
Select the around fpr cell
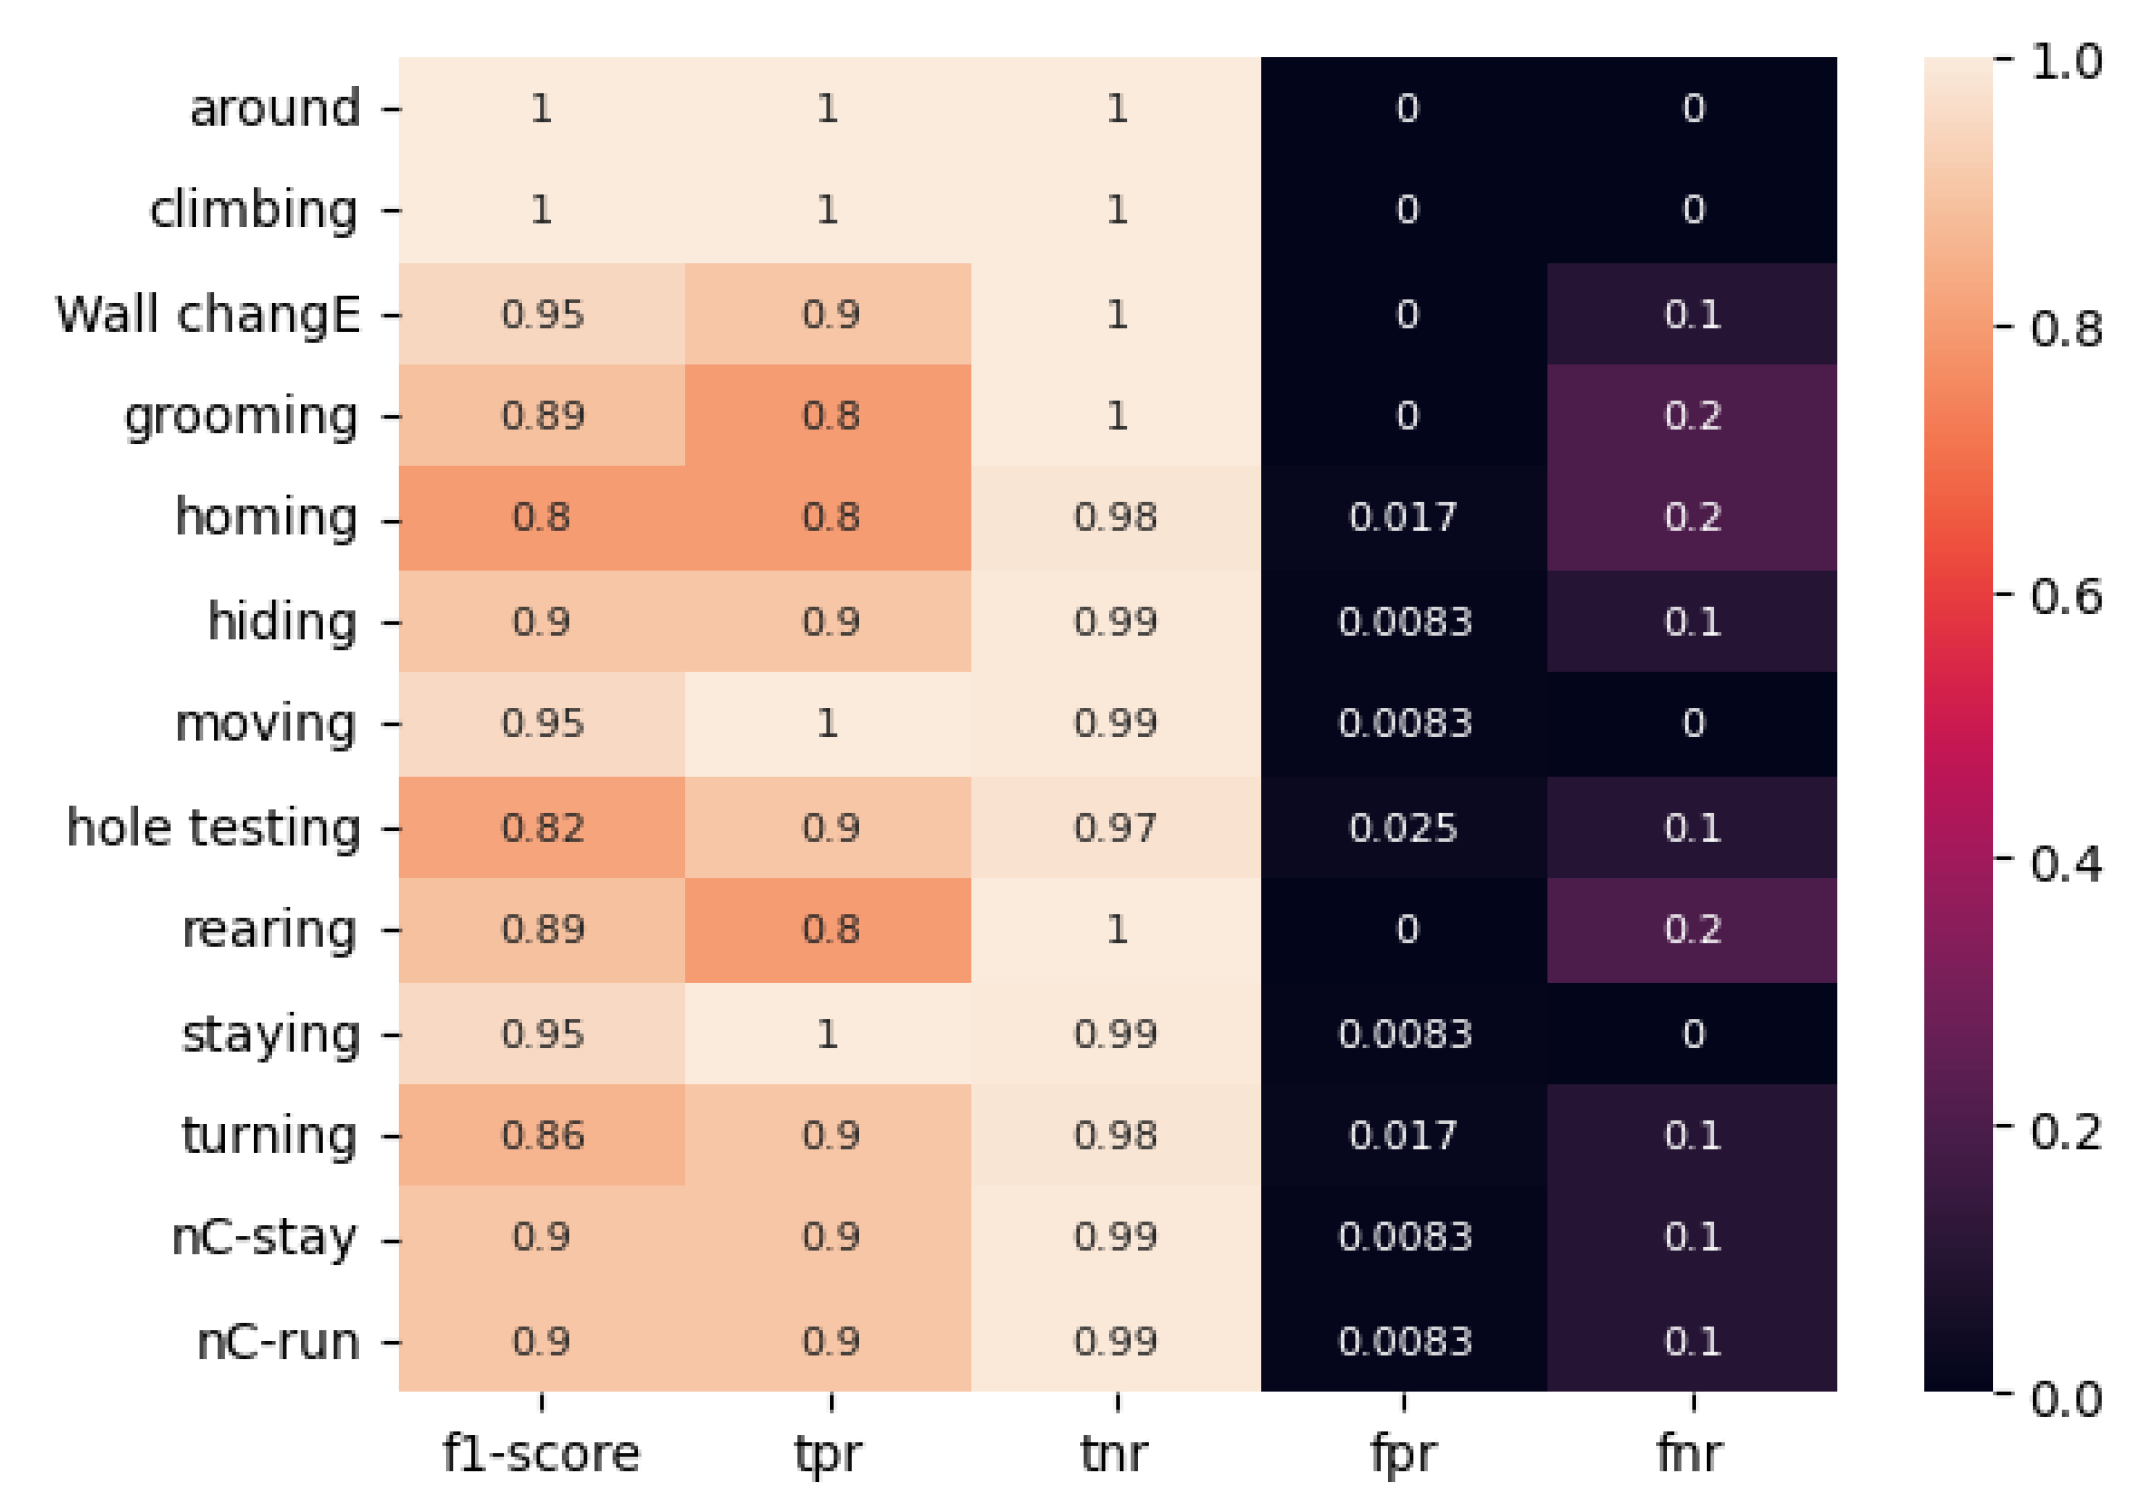tap(1403, 108)
